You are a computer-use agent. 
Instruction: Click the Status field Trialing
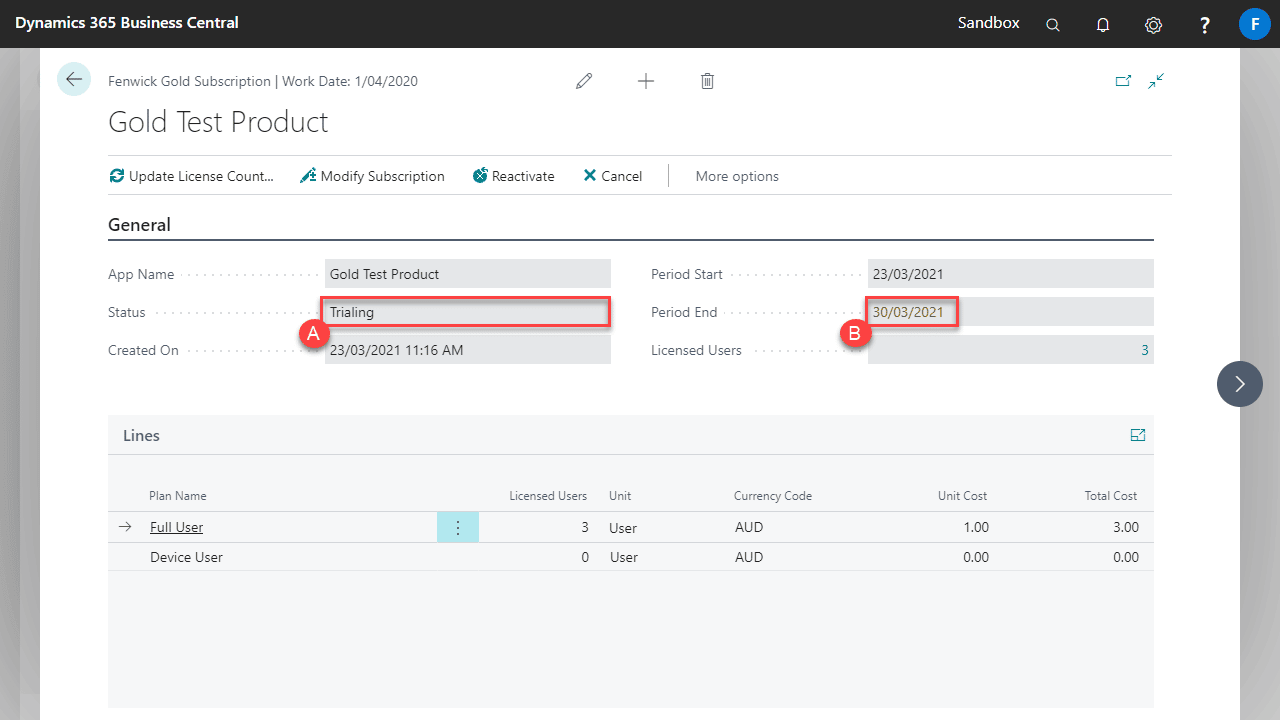click(x=468, y=312)
